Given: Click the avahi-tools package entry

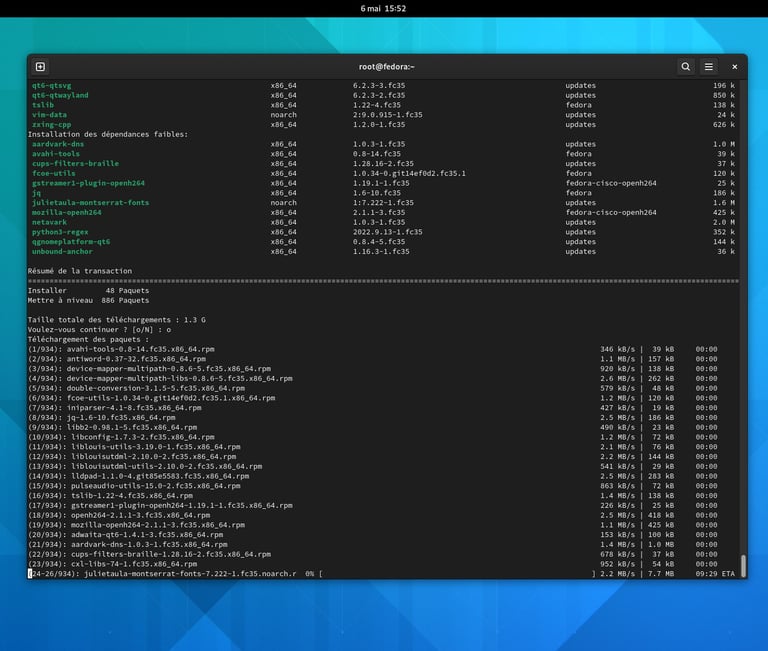Looking at the screenshot, I should pyautogui.click(x=56, y=154).
